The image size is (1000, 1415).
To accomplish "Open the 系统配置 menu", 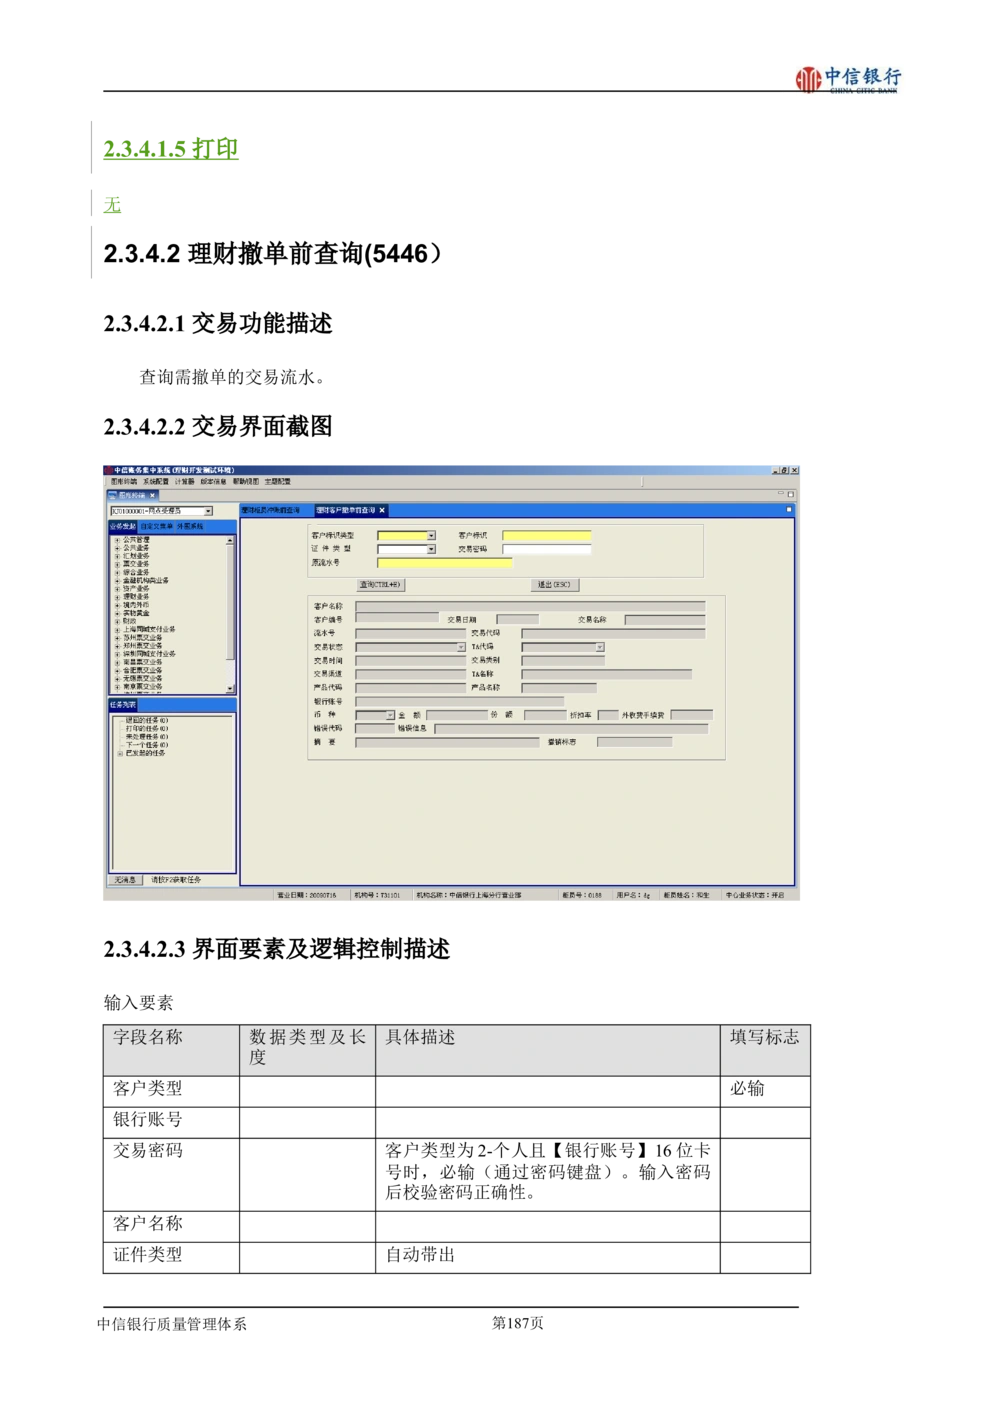I will [x=155, y=482].
